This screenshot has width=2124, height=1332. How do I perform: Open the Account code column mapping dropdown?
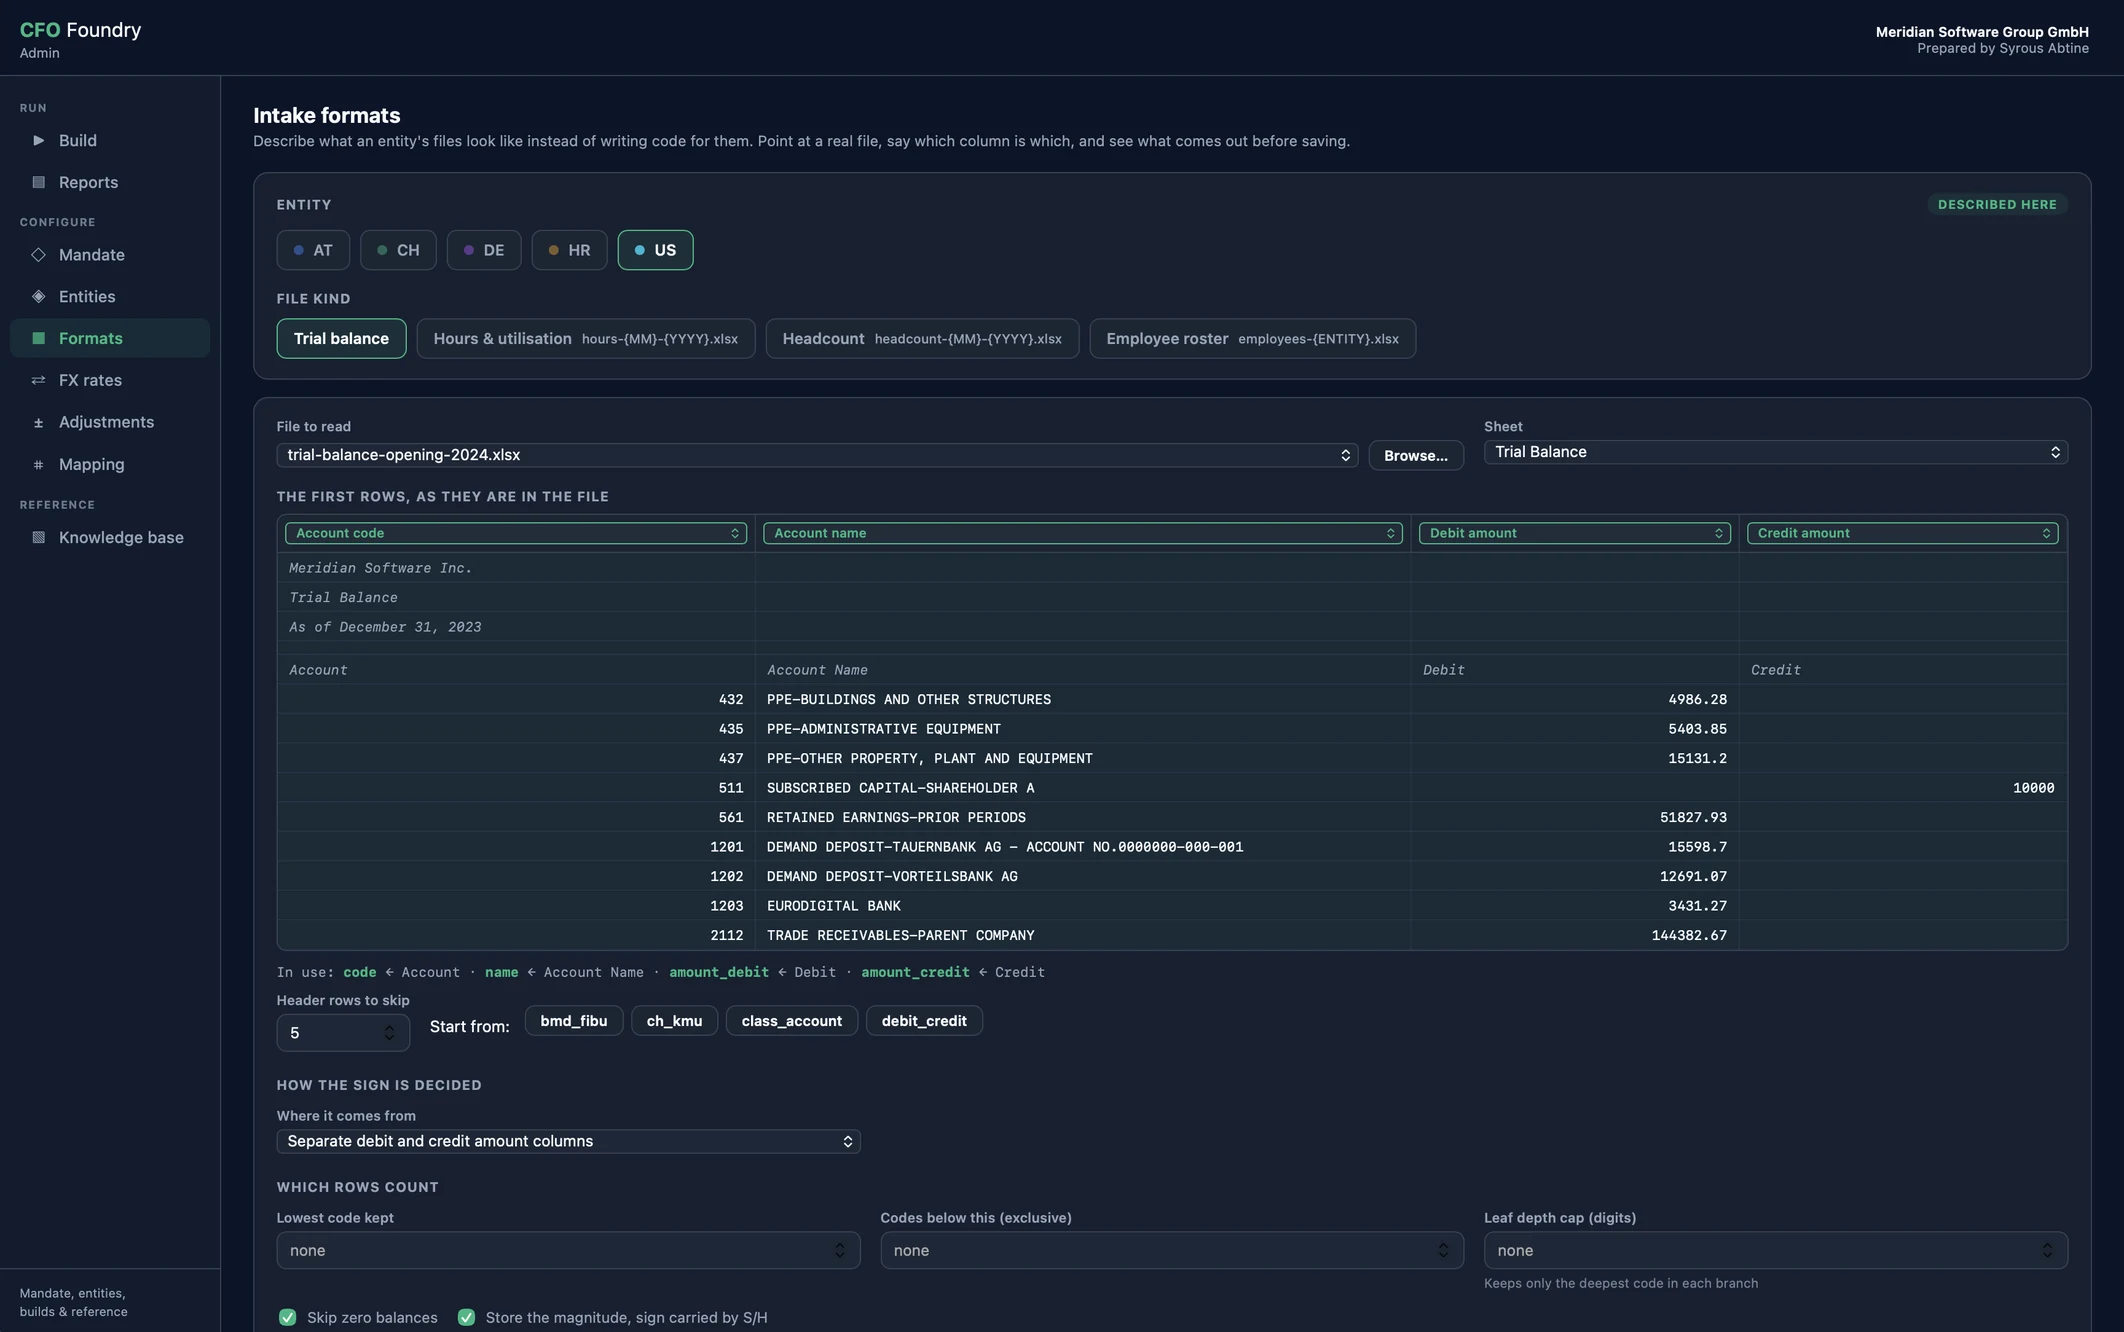click(515, 533)
